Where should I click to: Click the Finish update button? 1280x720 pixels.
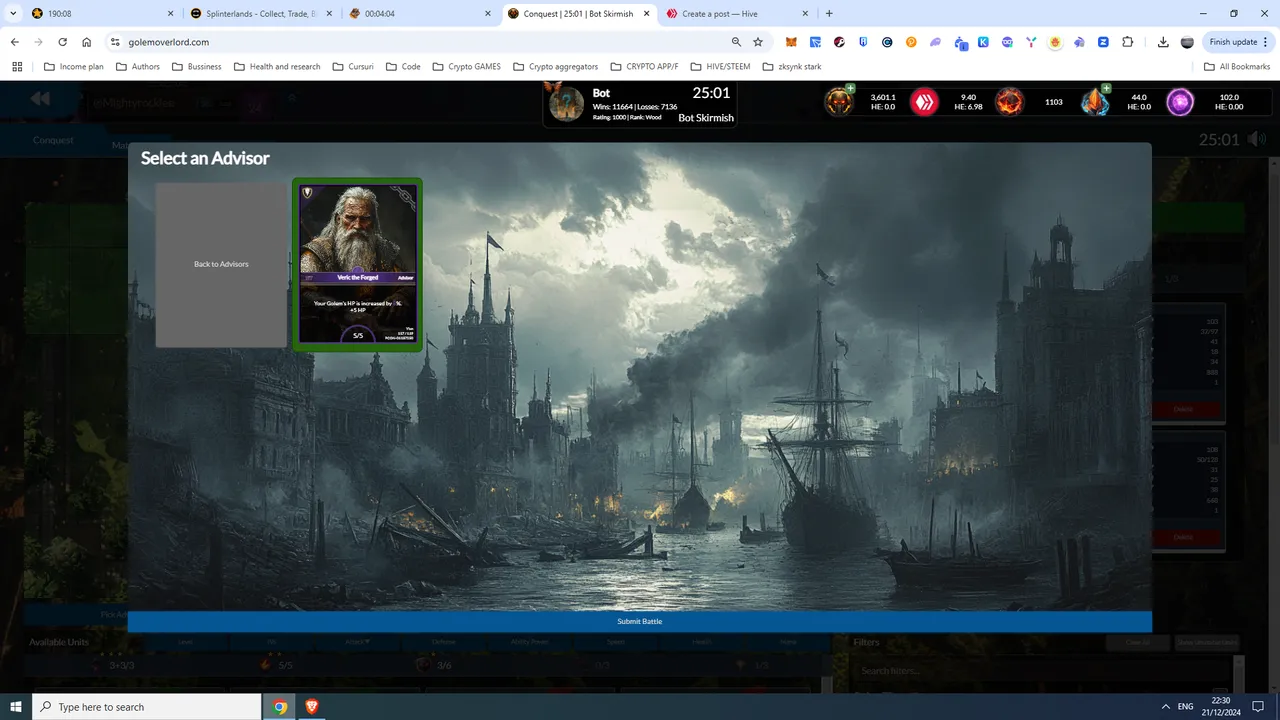pyautogui.click(x=1238, y=42)
